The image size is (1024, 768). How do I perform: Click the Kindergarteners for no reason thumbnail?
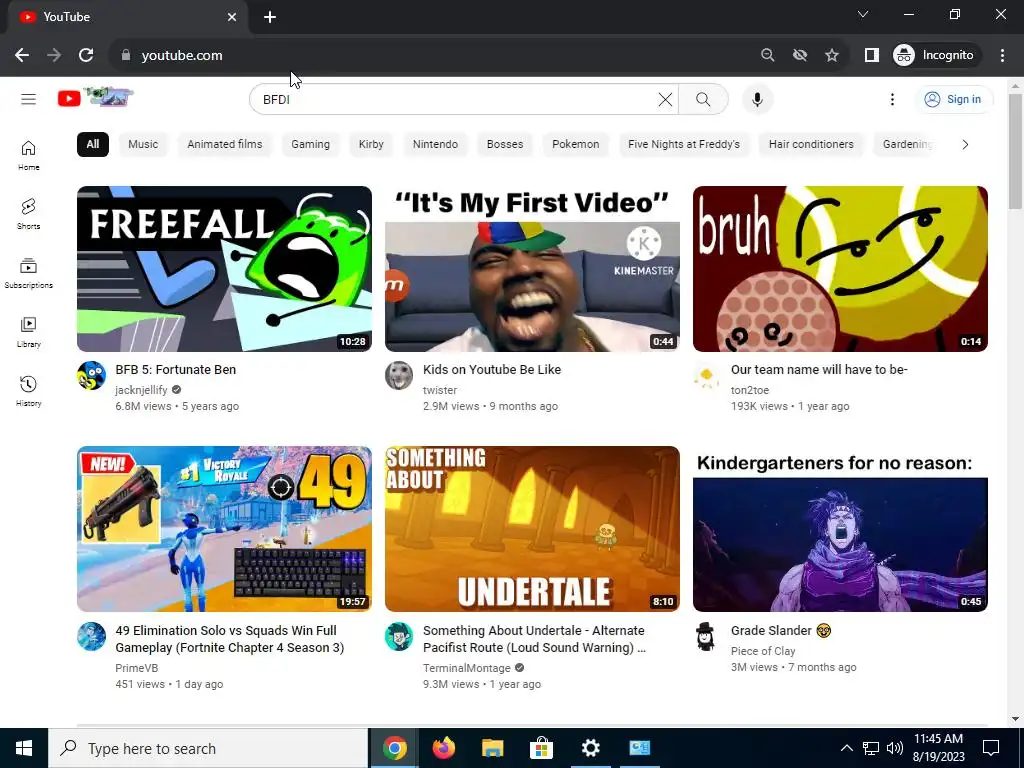click(x=840, y=529)
